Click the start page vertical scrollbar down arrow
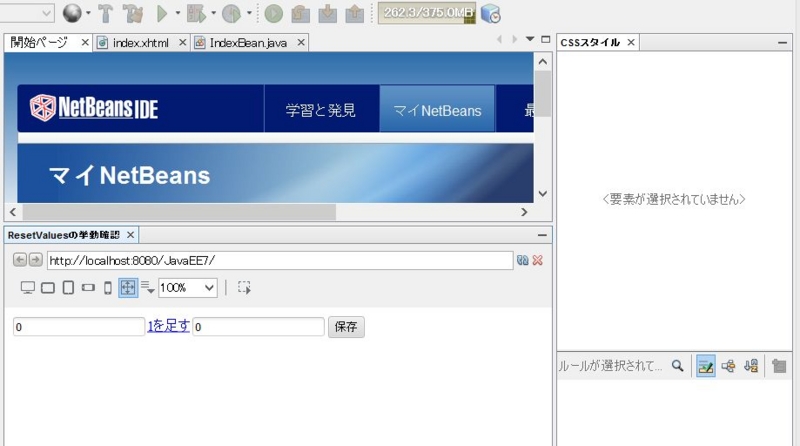The image size is (800, 446). [x=542, y=194]
